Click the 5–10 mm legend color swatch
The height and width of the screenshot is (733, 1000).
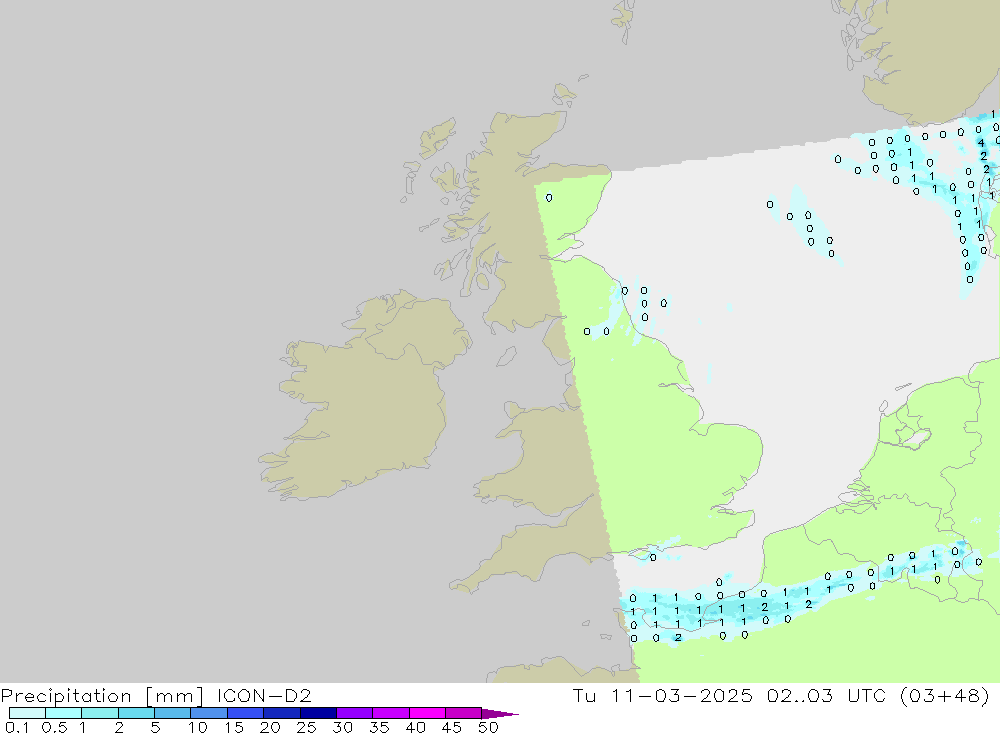pos(172,713)
